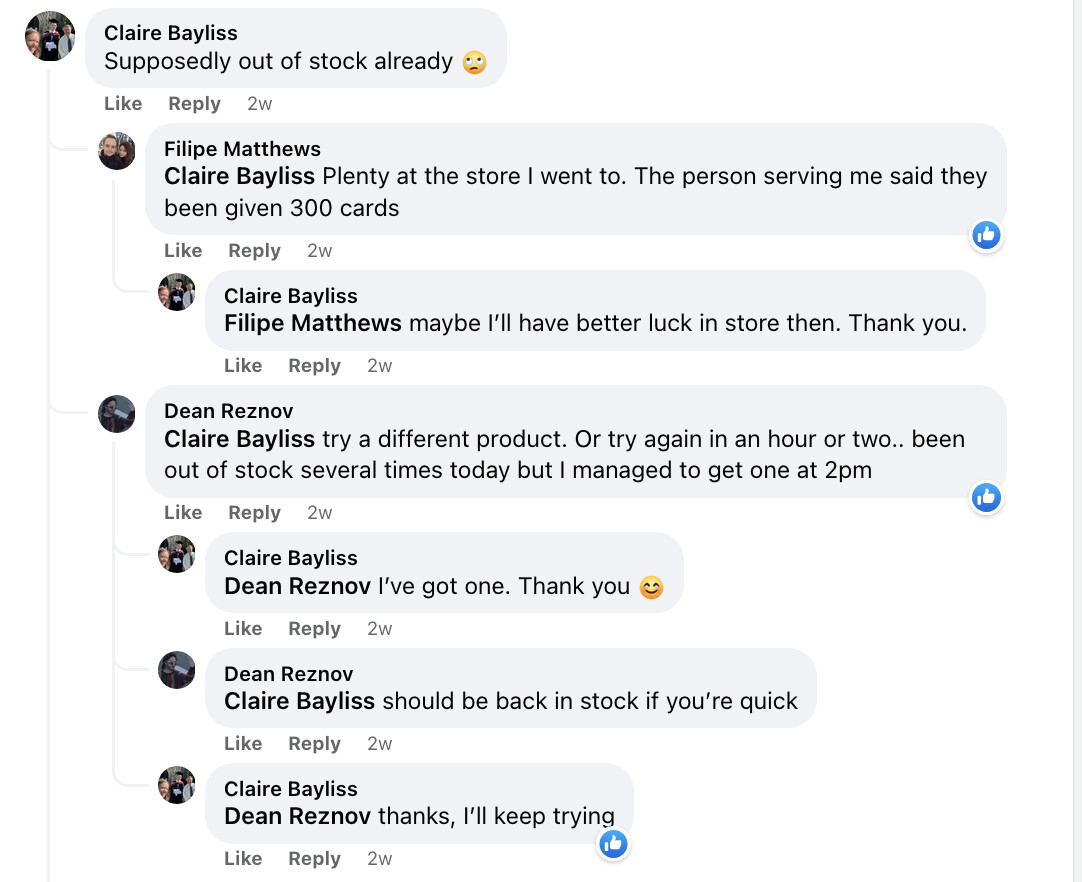Click Dean's avatar beside "back in stock" reply
The width and height of the screenshot is (1082, 882).
[177, 670]
